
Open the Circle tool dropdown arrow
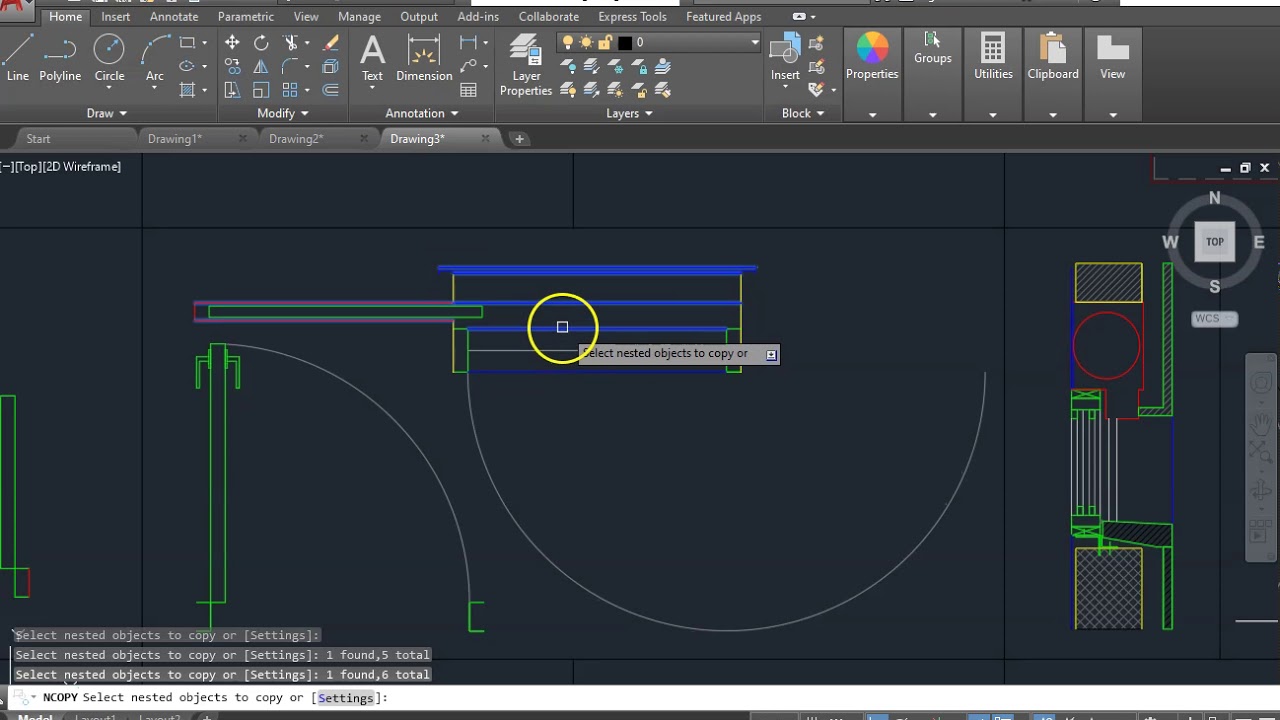pyautogui.click(x=109, y=89)
